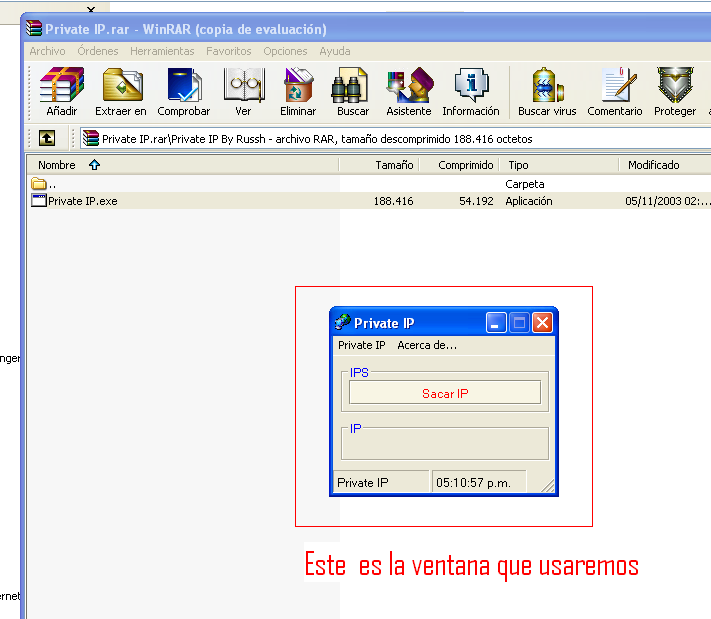Click the Añadir toolbar icon

pos(62,84)
